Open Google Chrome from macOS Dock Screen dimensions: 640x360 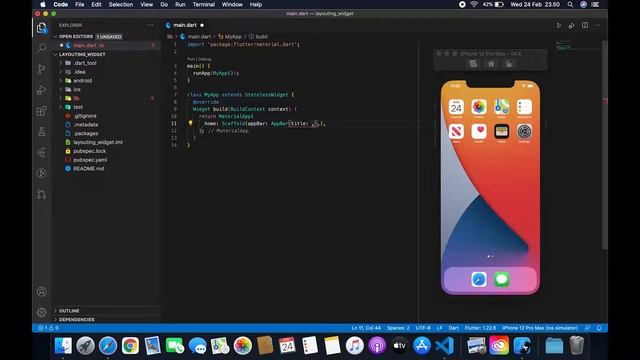pos(130,346)
